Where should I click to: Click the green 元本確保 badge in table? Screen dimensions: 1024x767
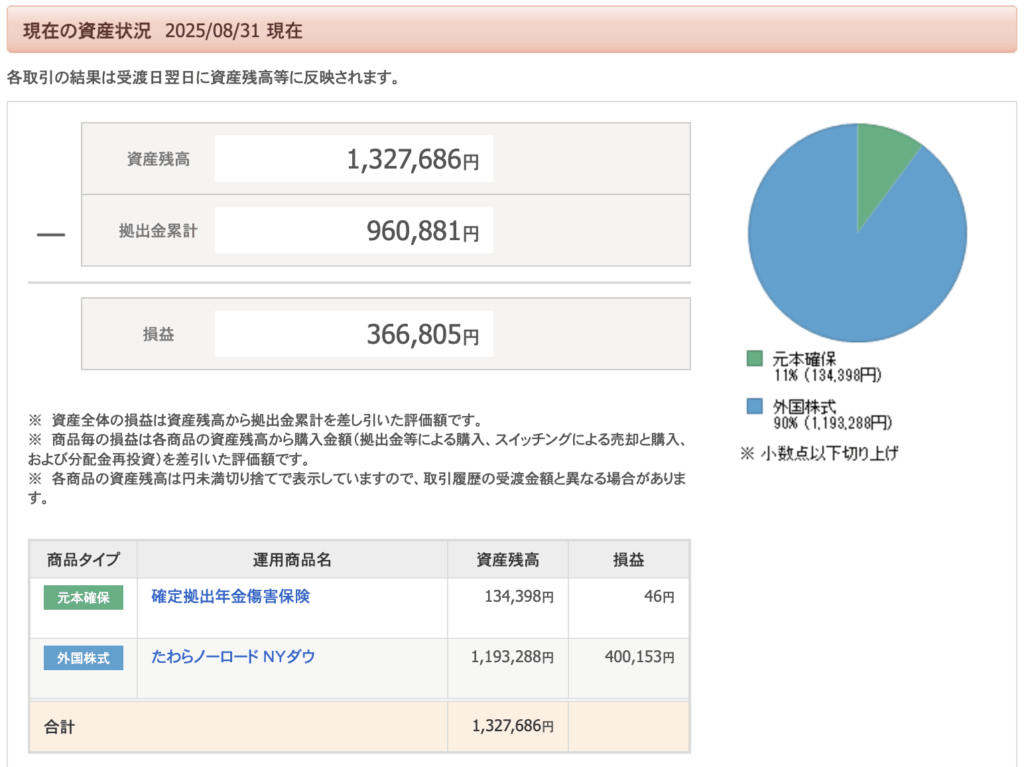click(83, 598)
